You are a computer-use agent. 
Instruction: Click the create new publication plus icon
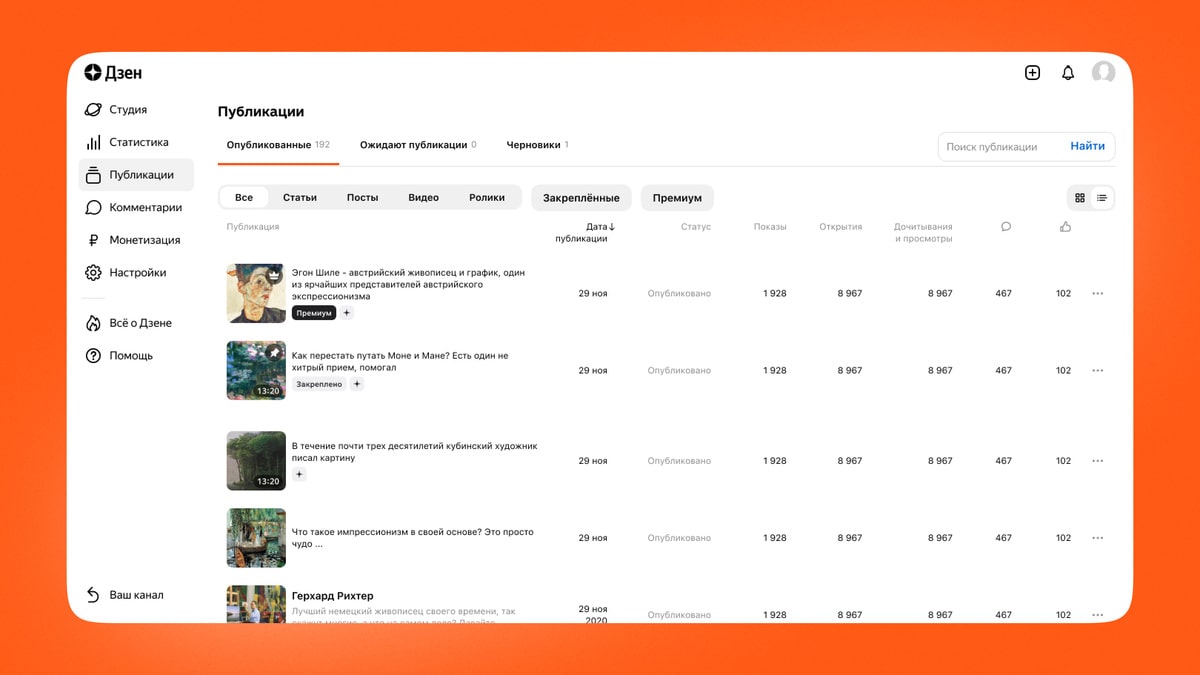(1033, 73)
